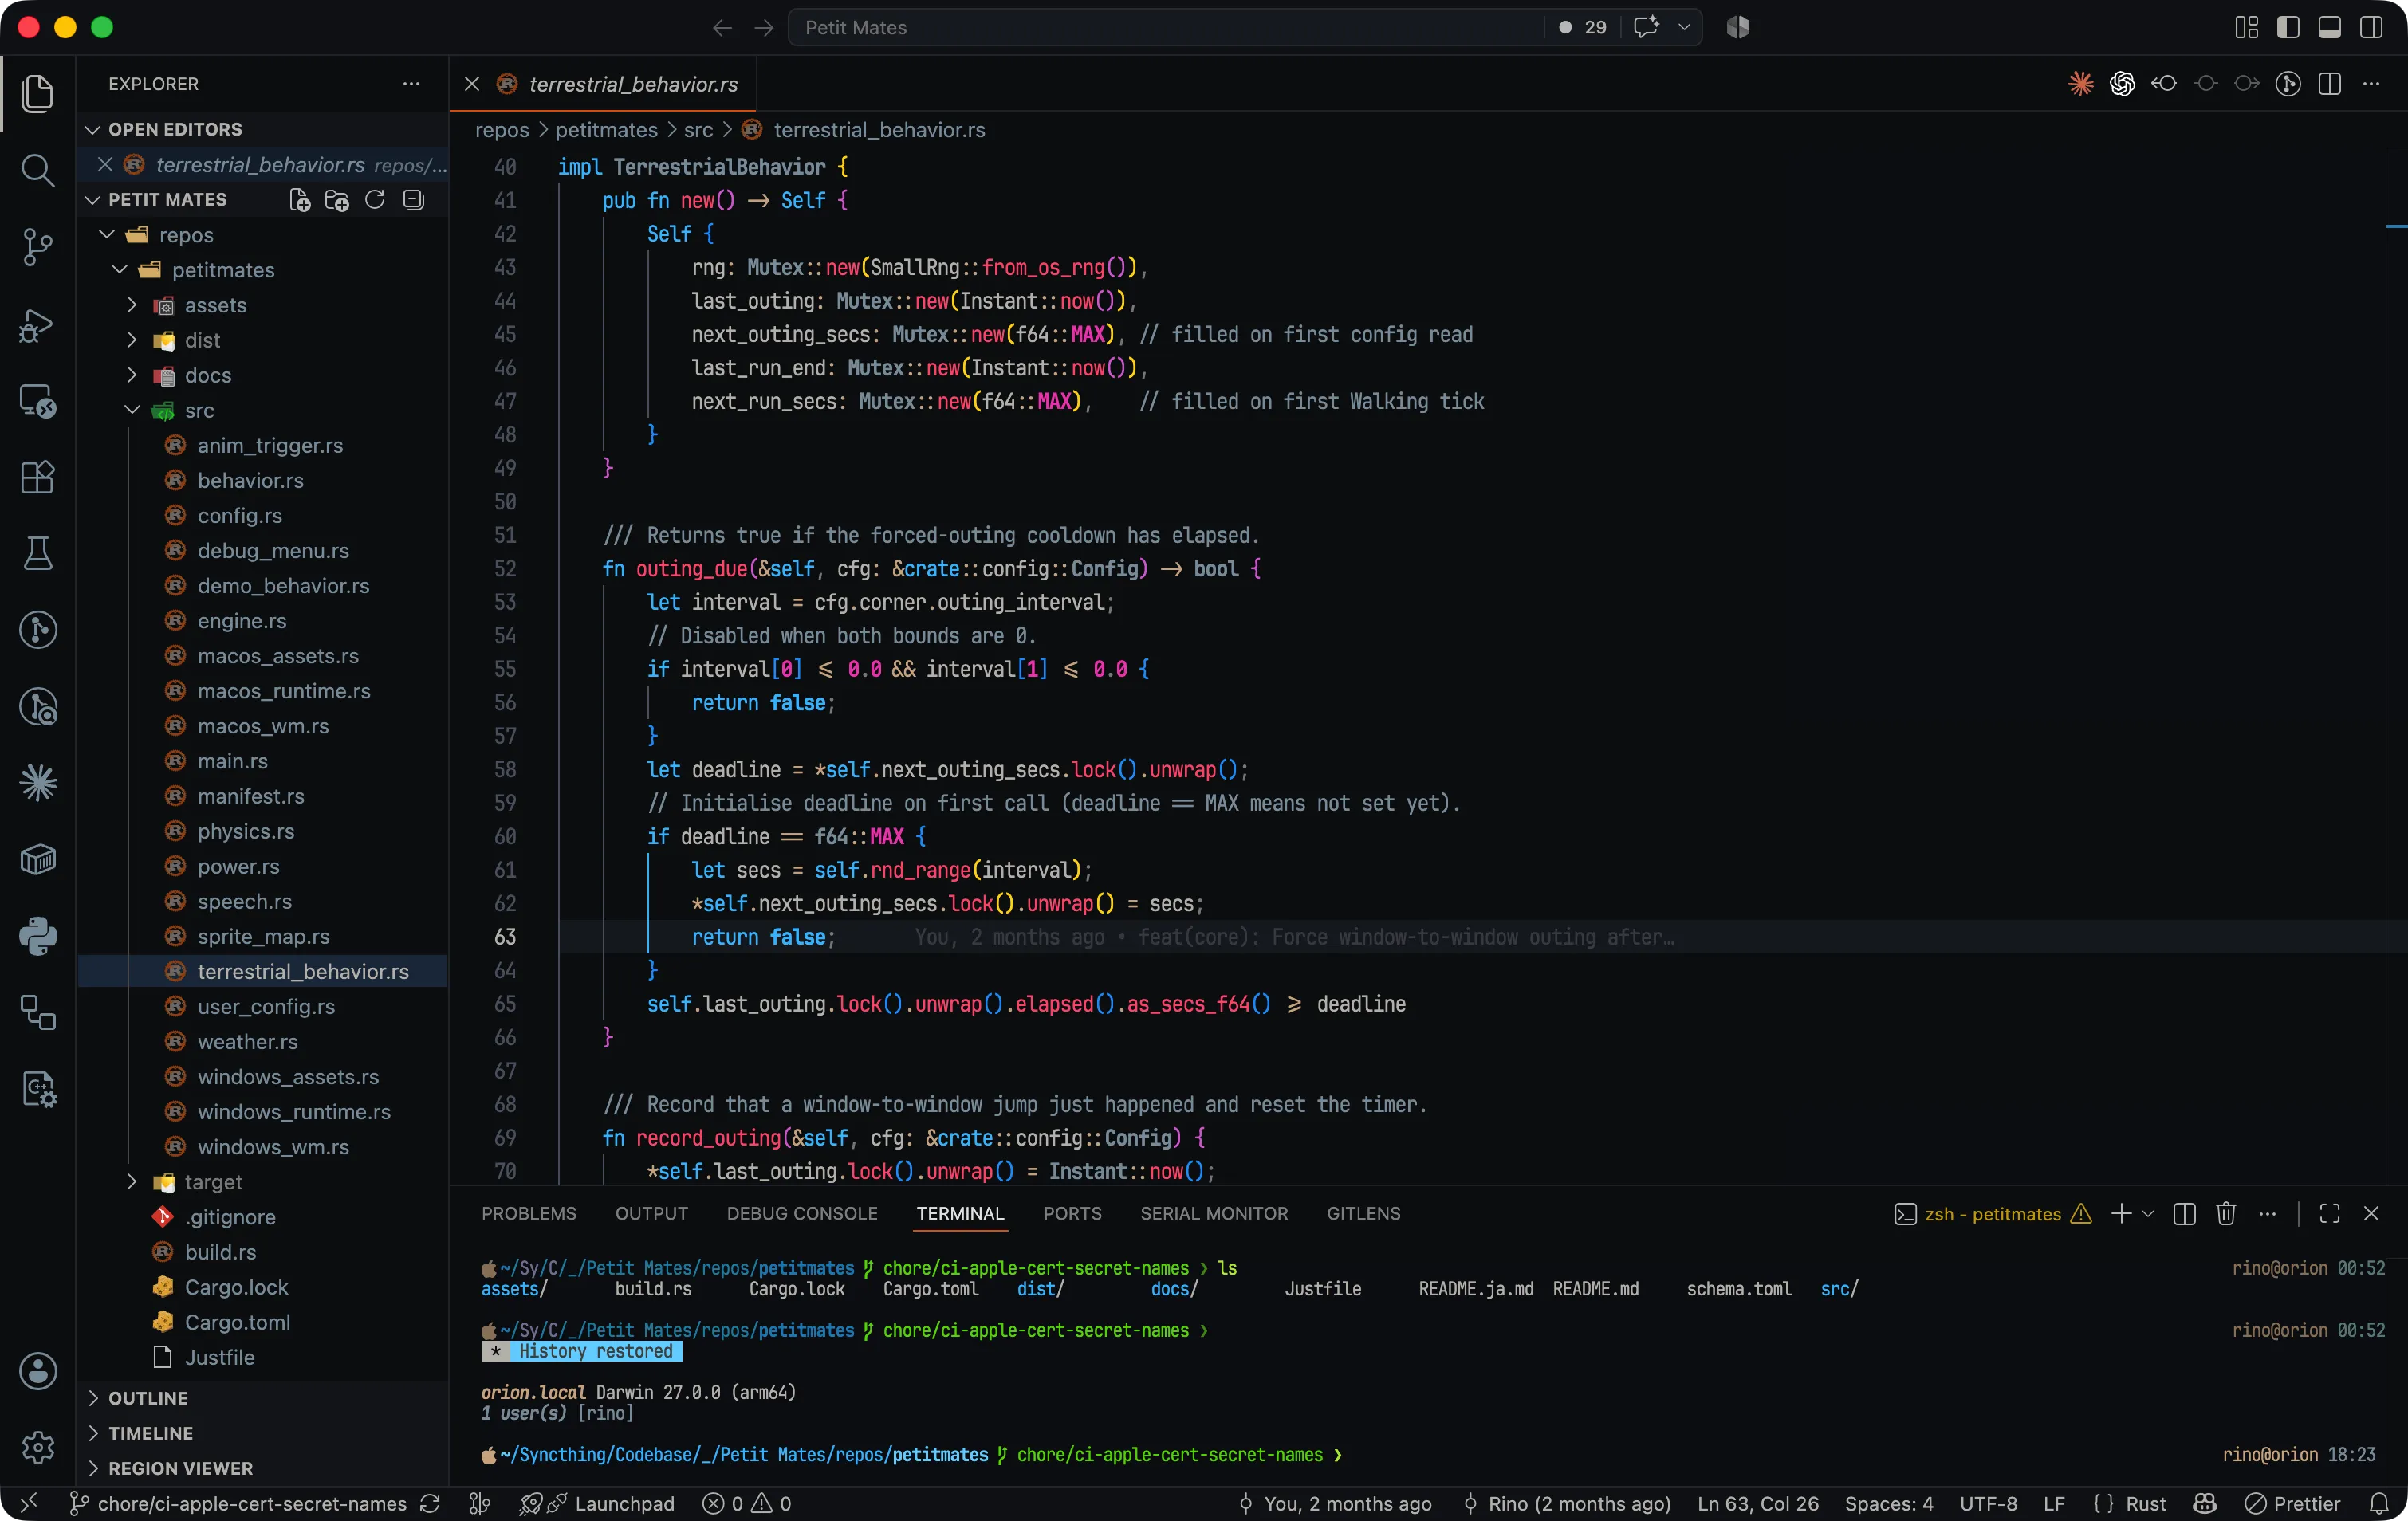2408x1521 pixels.
Task: Click the Petit Mates command center search
Action: (x=1166, y=28)
